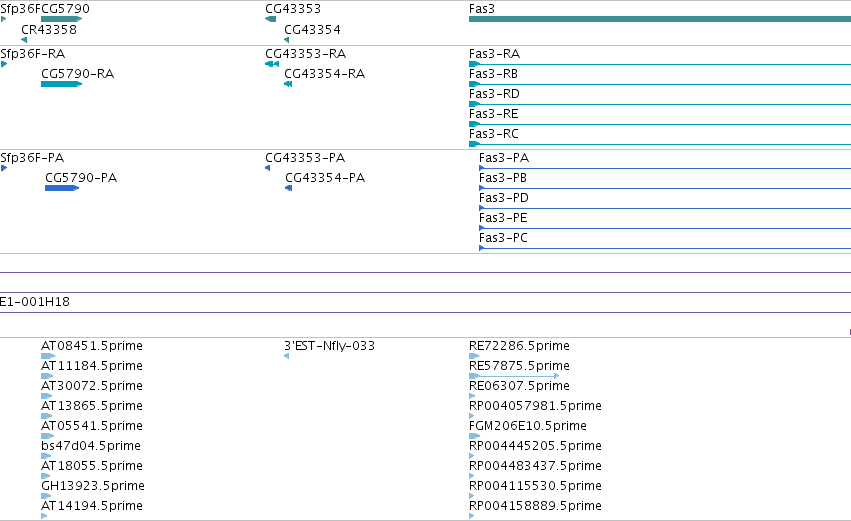Click the CG5790-RA transcript label
The width and height of the screenshot is (851, 521).
click(78, 74)
